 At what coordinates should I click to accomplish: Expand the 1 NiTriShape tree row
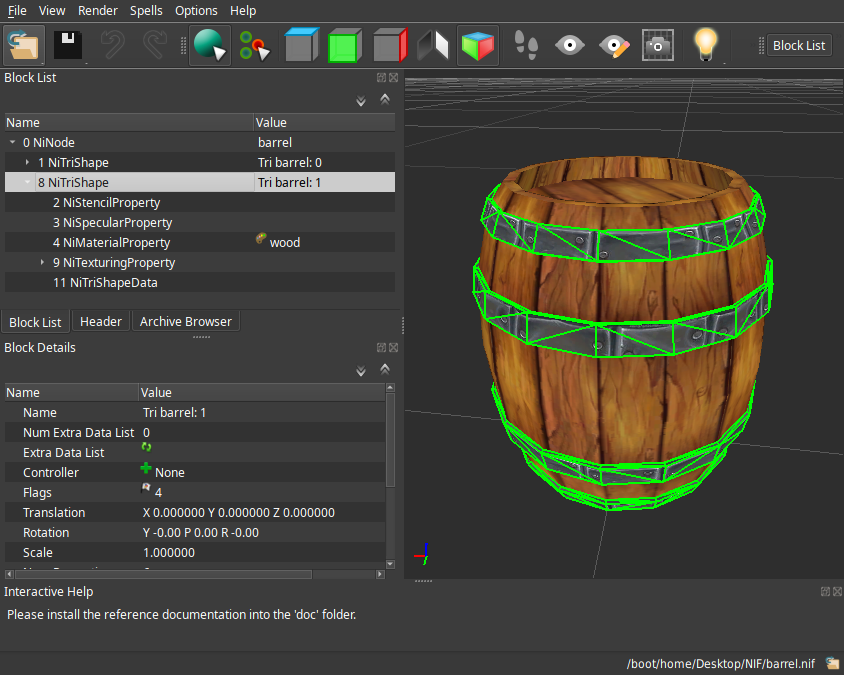[x=27, y=163]
